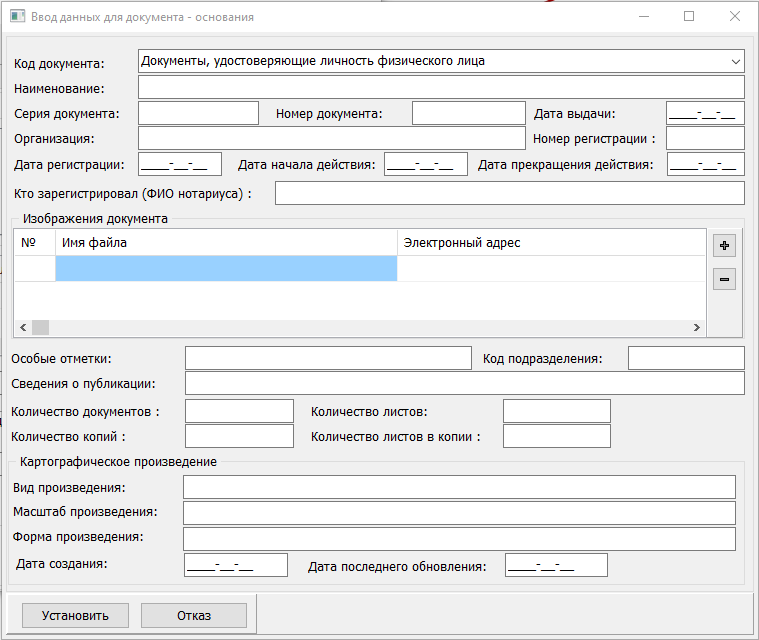Viewport: 759px width, 640px height.
Task: Click the Организация text field
Action: pos(331,138)
